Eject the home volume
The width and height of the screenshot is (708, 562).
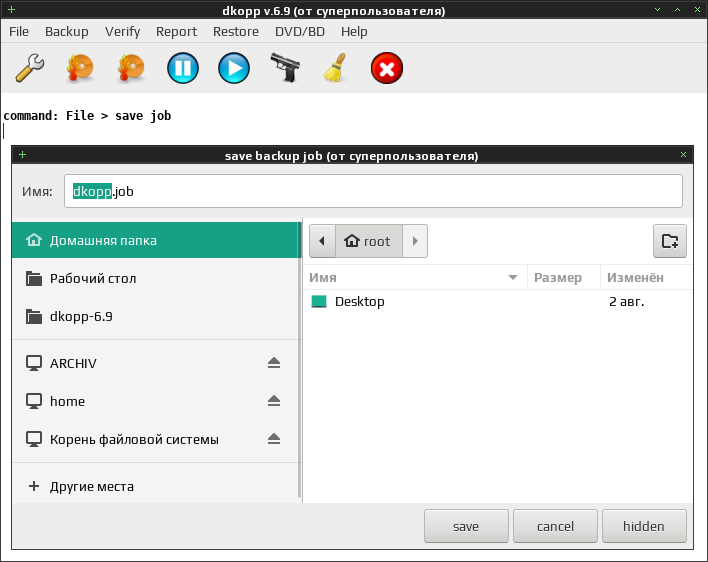(x=274, y=401)
